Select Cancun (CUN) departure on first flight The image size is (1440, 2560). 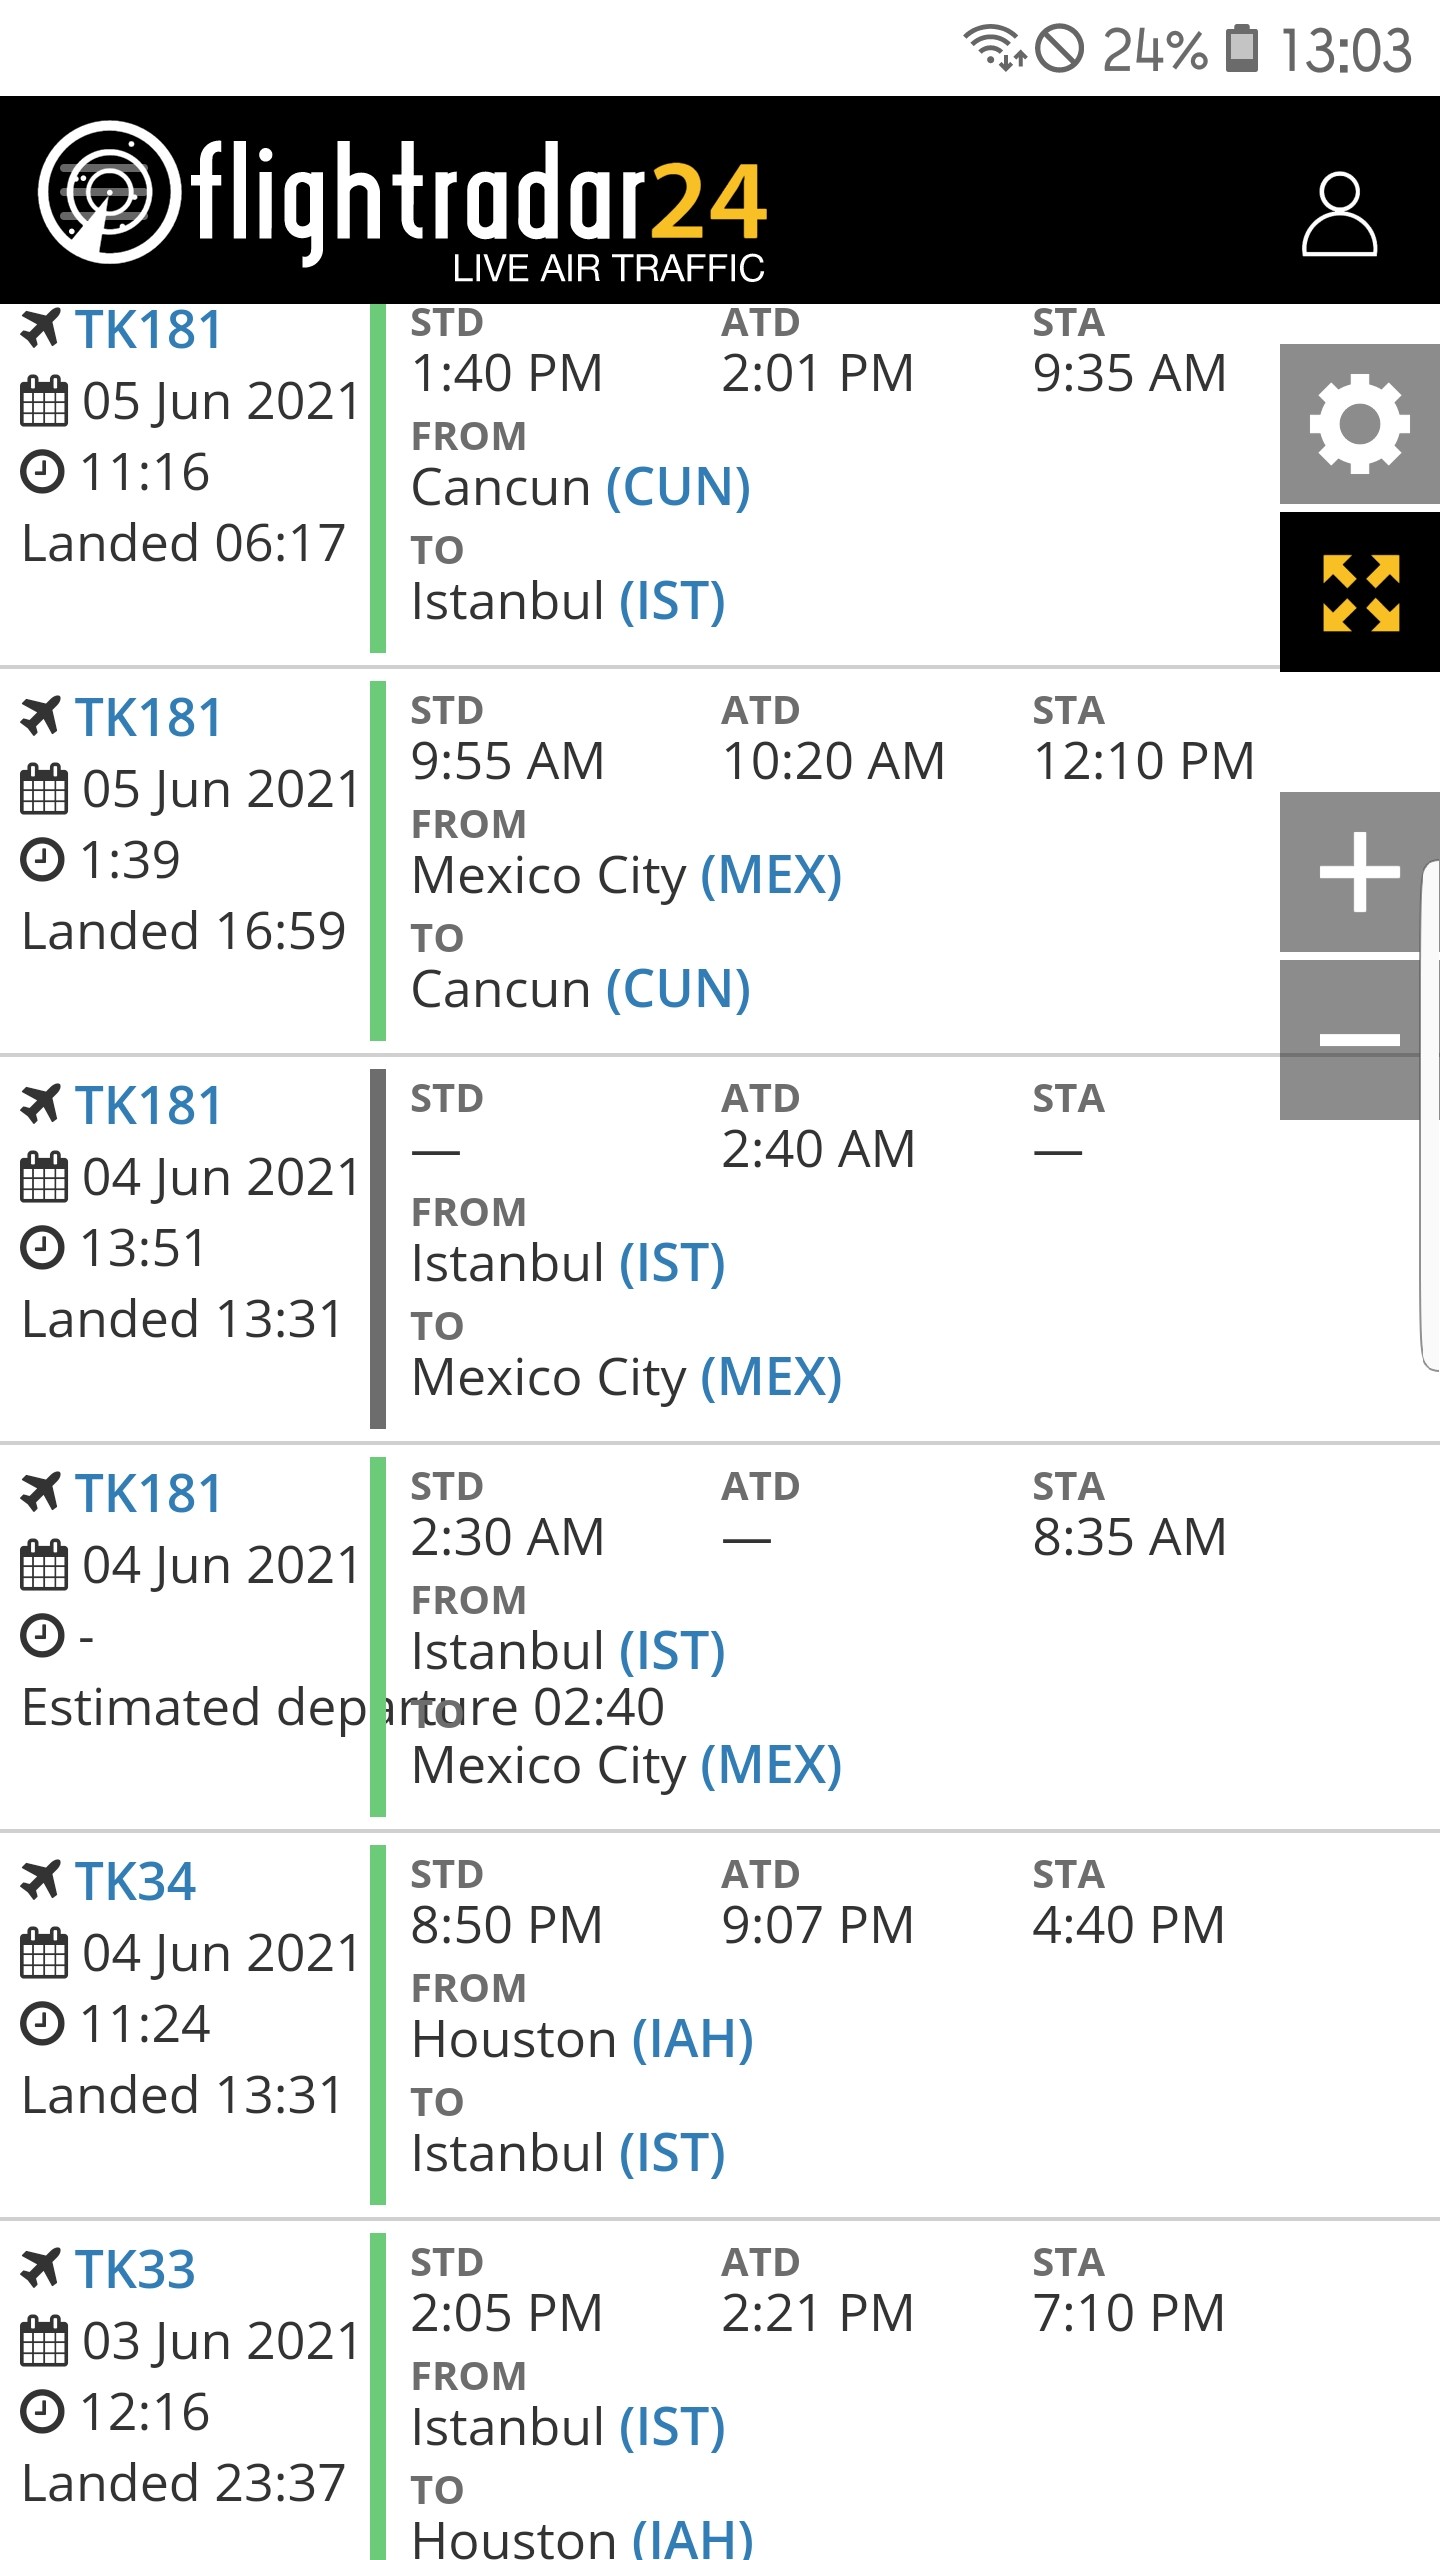point(581,488)
